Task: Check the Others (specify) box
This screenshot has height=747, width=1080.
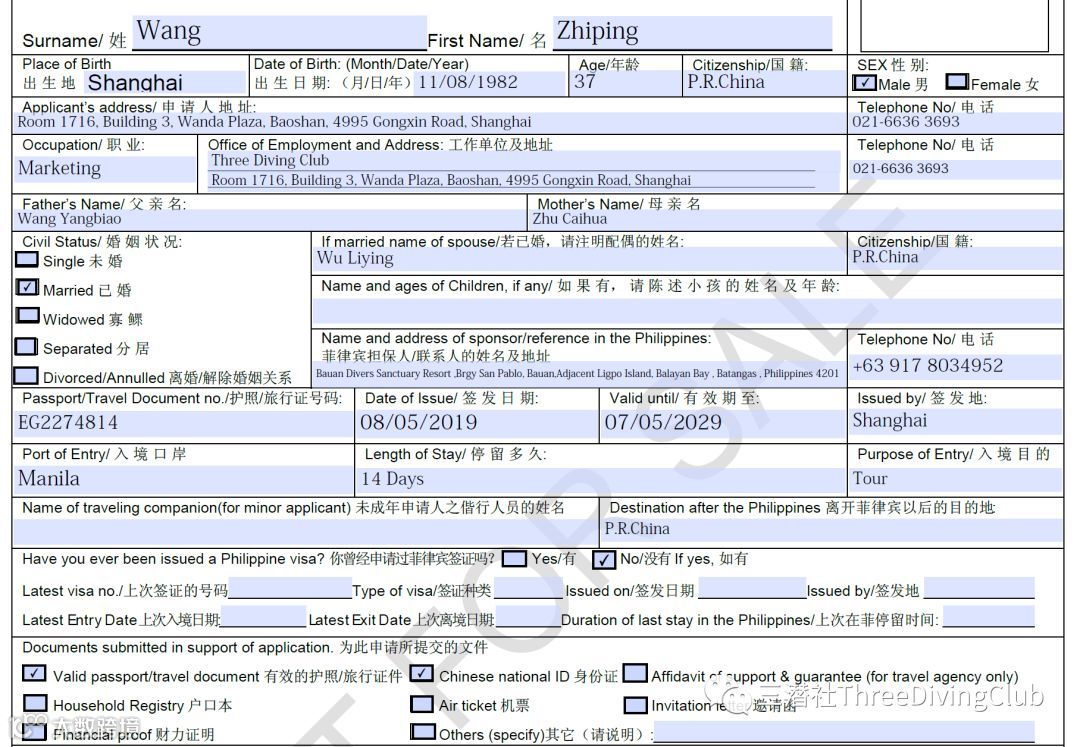Action: [x=422, y=732]
